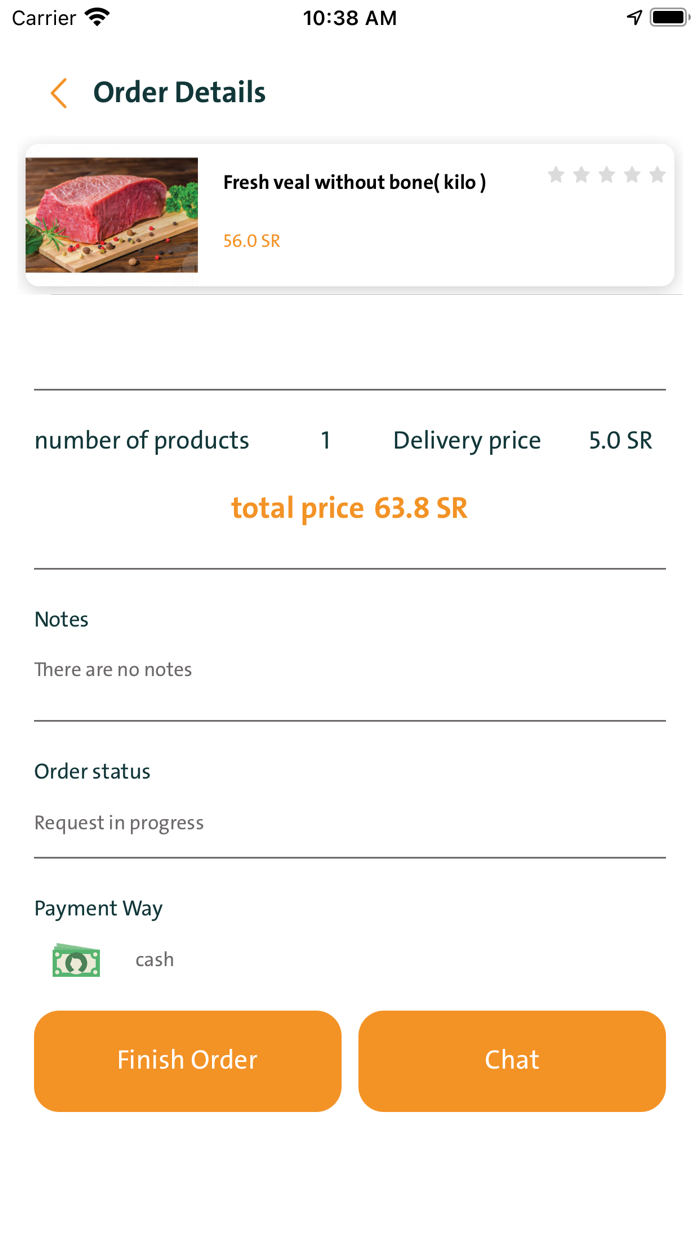700x1244 pixels.
Task: Give five stars with last star
Action: pos(657,175)
